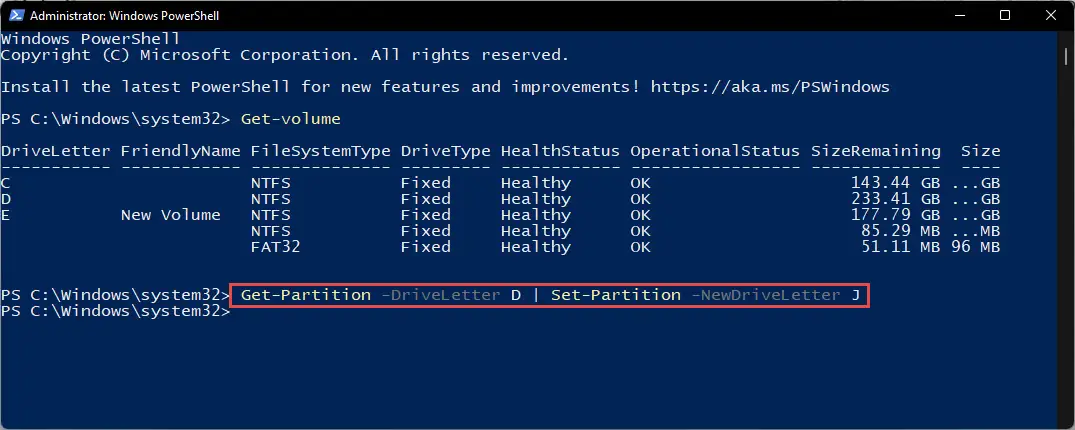
Task: Maximize the PowerShell window
Action: (1004, 15)
